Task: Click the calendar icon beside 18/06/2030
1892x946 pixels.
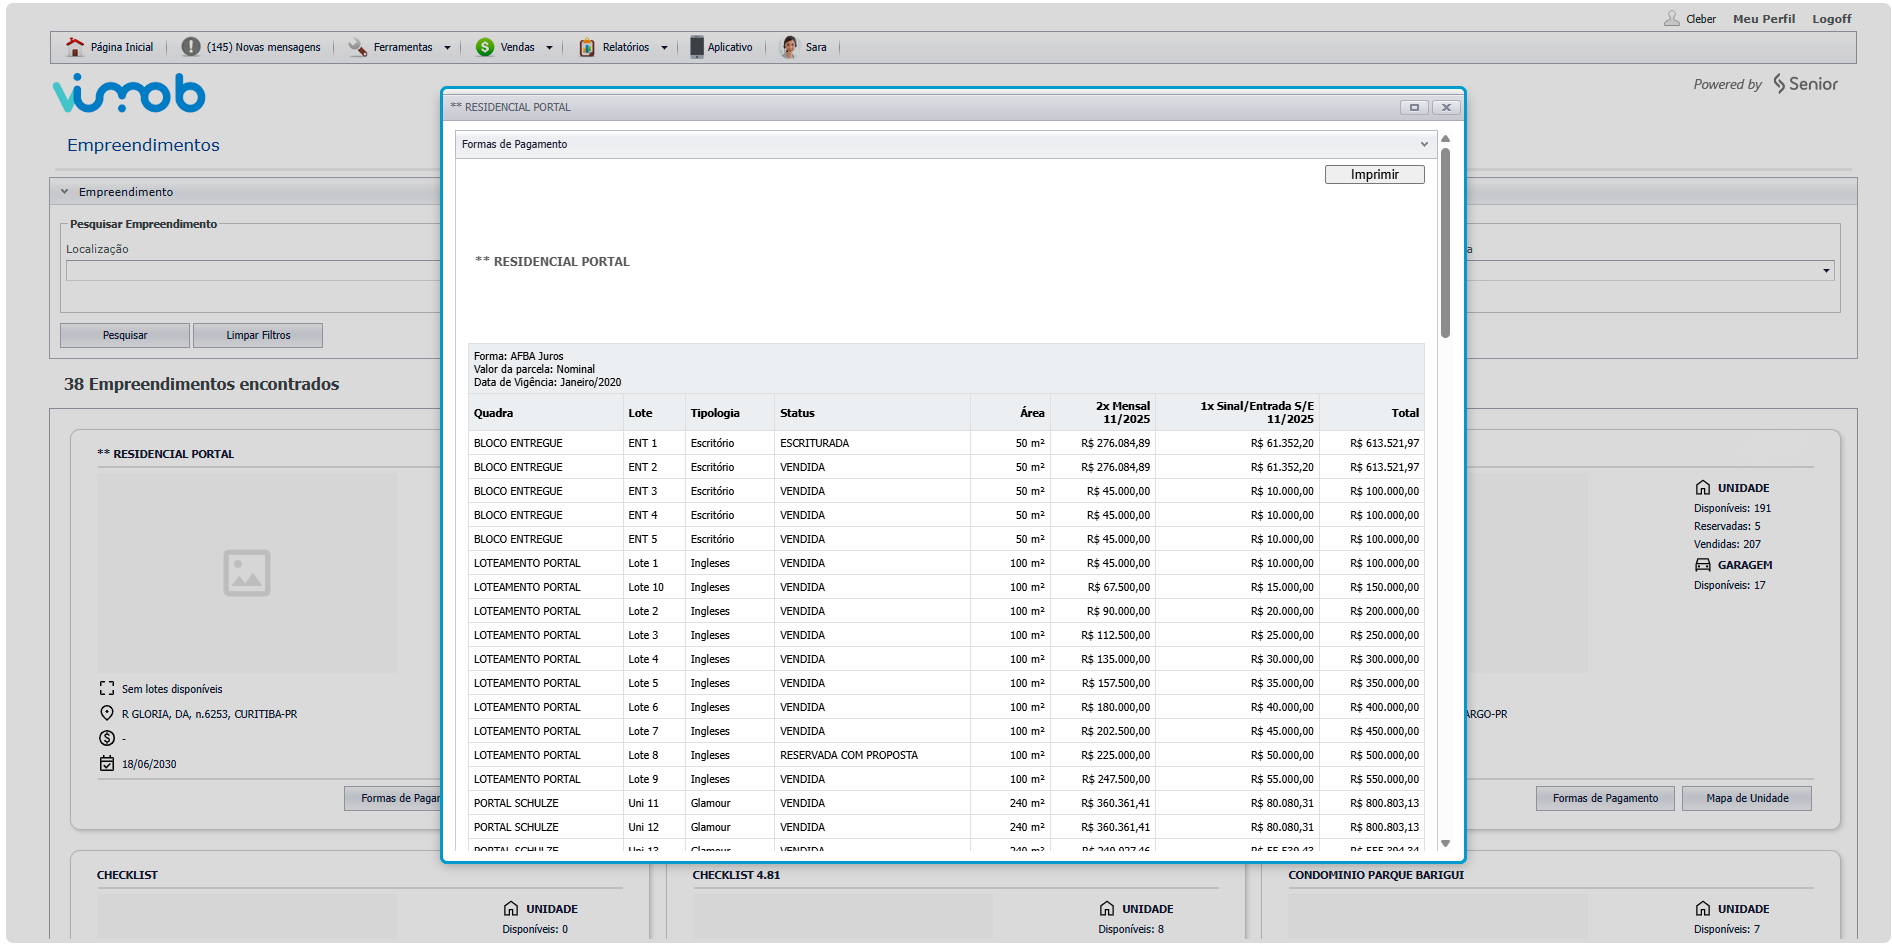Action: [107, 764]
